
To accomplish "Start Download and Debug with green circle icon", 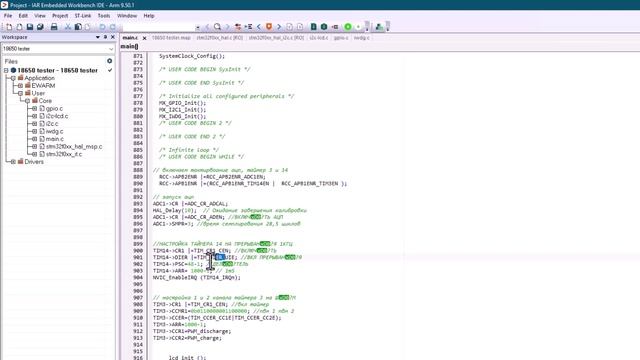I will pyautogui.click(x=348, y=27).
